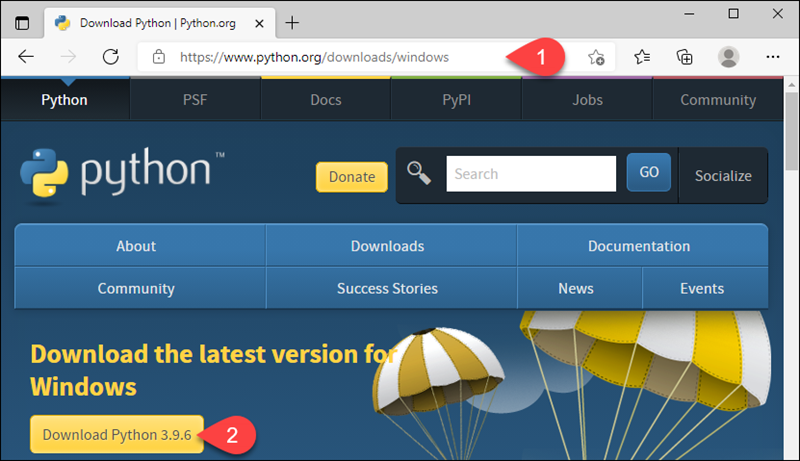View site security lock info
This screenshot has width=800, height=461.
pos(159,57)
